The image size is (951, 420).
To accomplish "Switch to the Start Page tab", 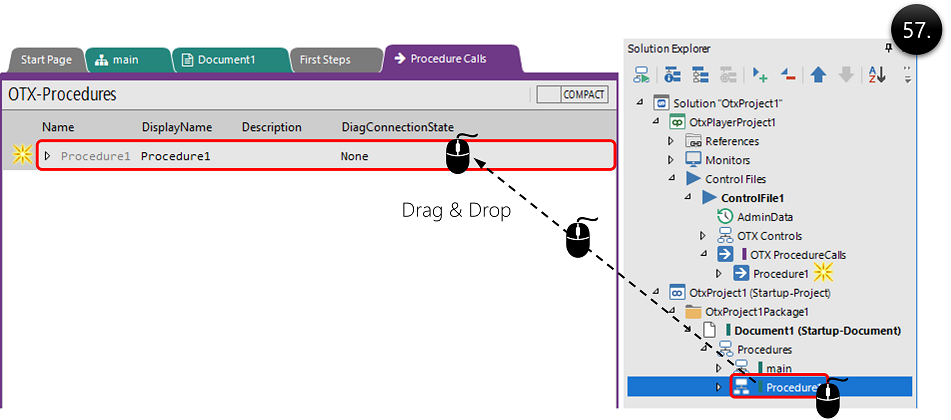I will point(45,60).
